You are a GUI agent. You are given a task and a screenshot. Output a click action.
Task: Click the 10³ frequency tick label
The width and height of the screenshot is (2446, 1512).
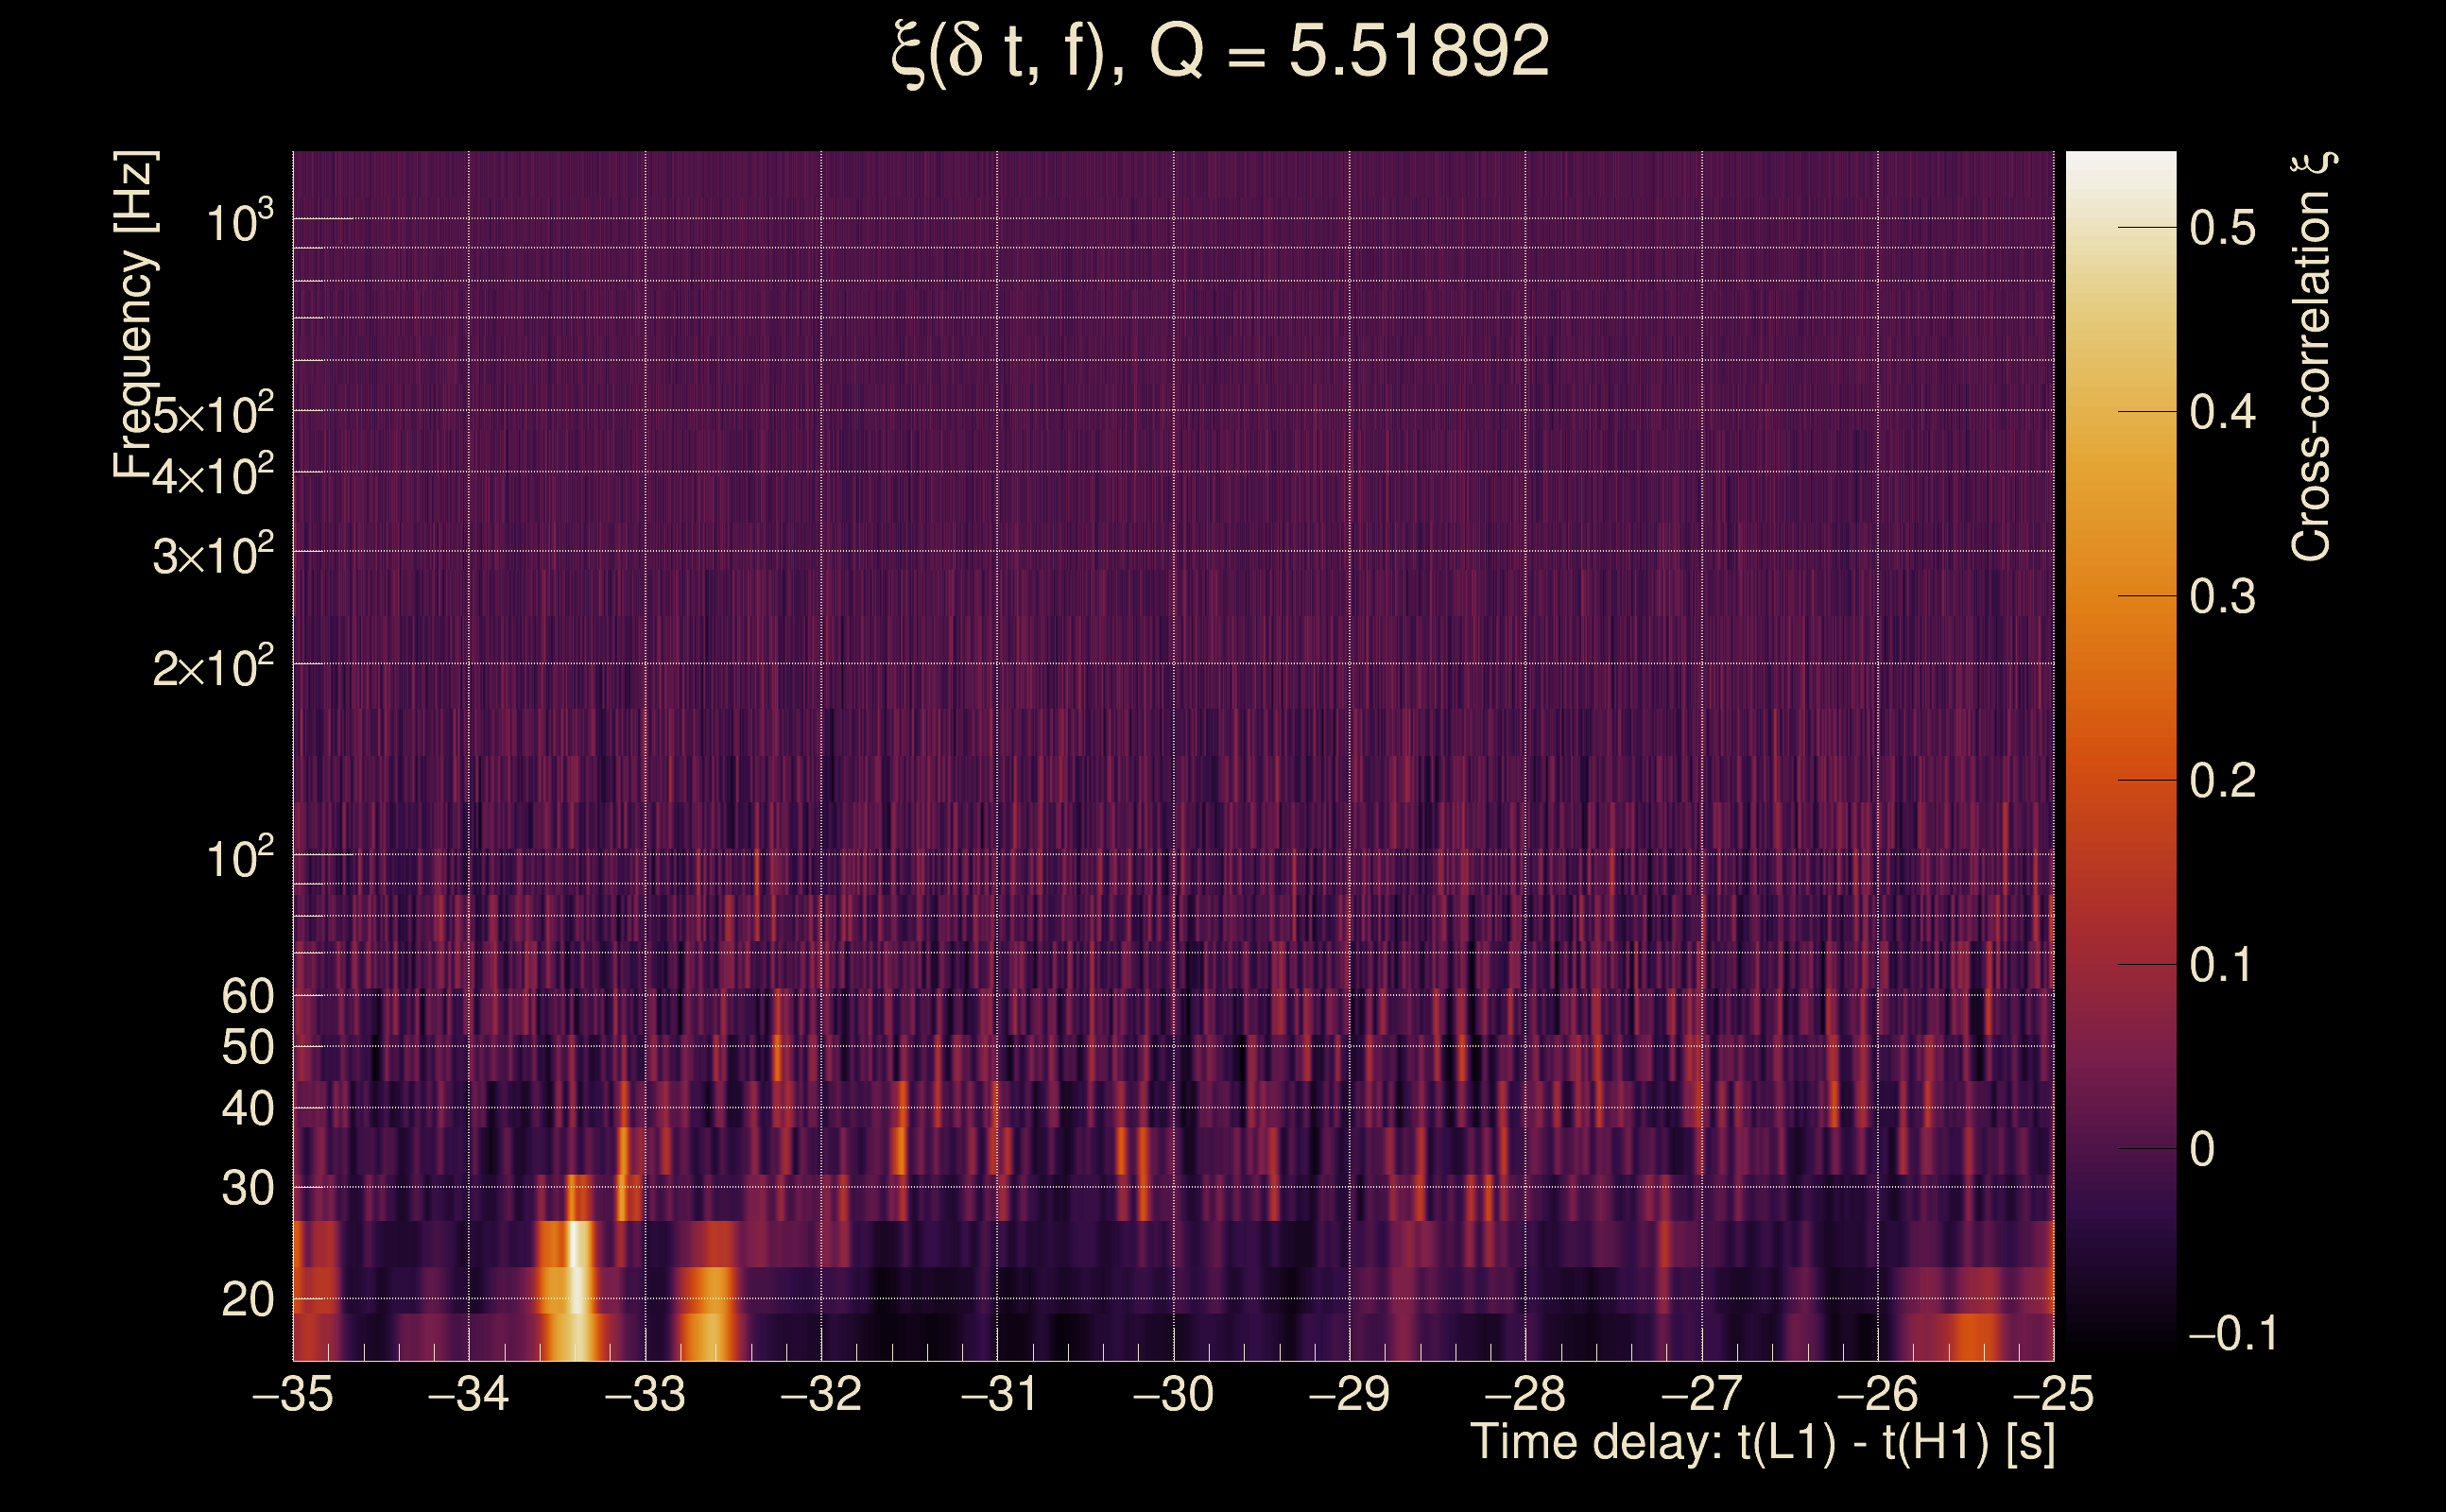point(239,222)
